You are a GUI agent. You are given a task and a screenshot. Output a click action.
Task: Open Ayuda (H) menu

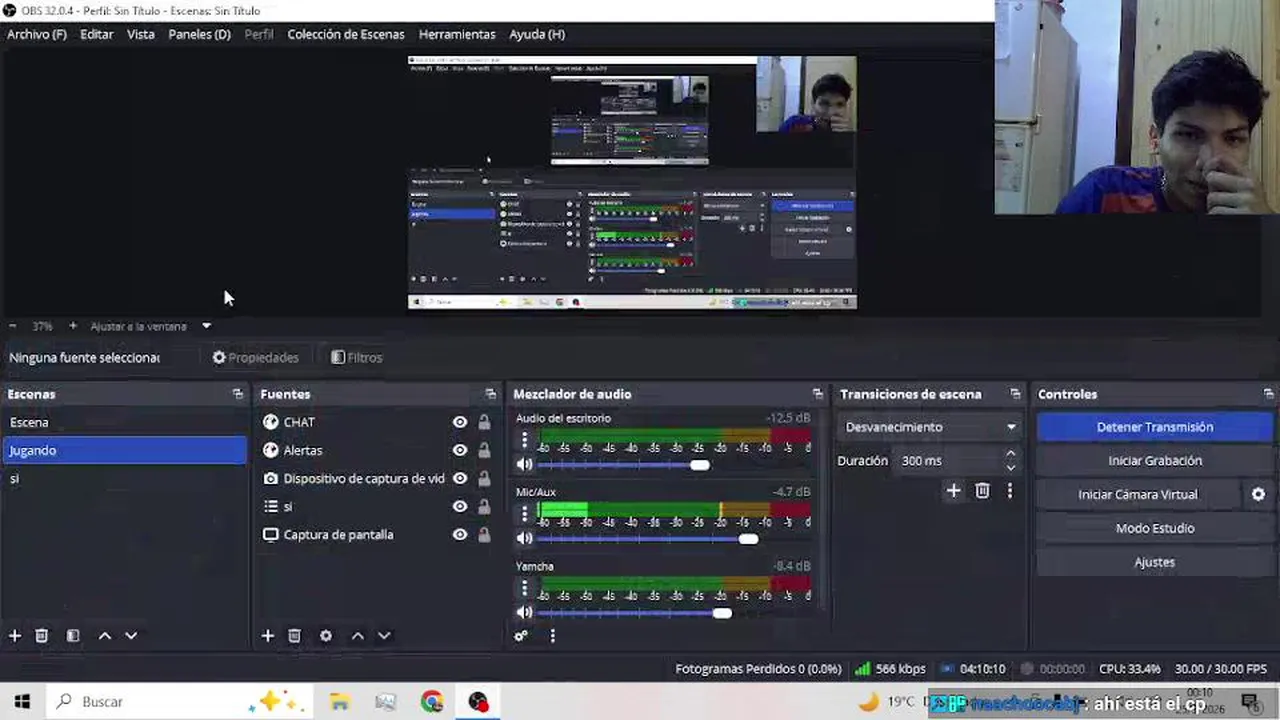(x=537, y=34)
